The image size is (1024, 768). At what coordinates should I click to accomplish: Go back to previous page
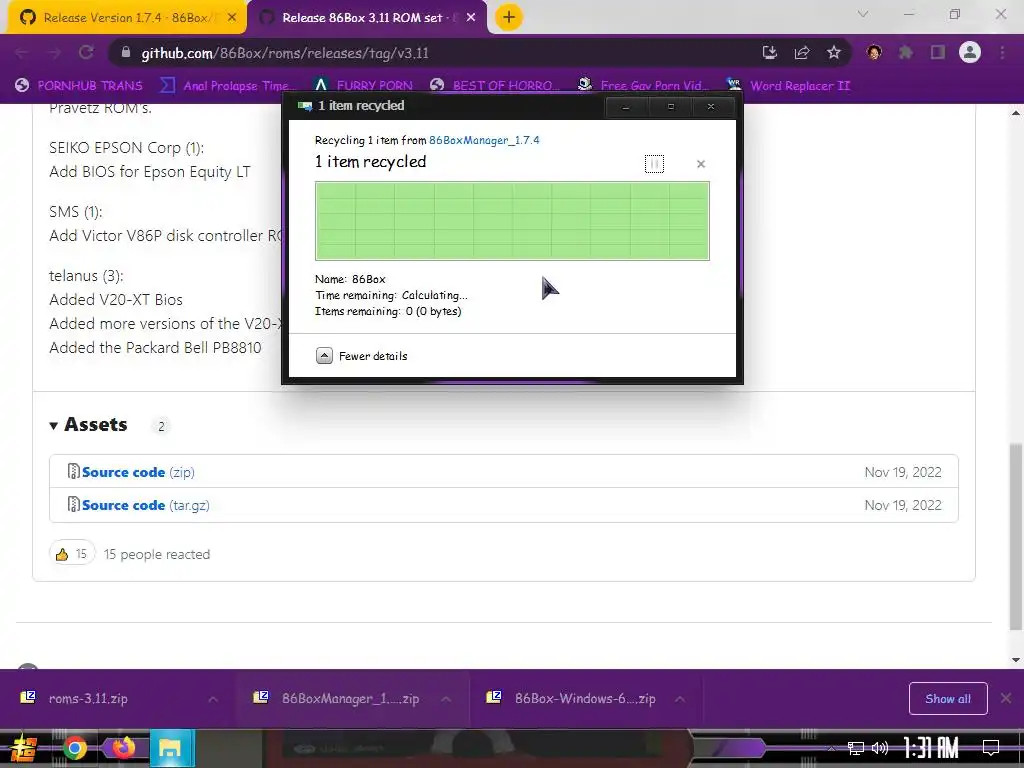point(22,53)
